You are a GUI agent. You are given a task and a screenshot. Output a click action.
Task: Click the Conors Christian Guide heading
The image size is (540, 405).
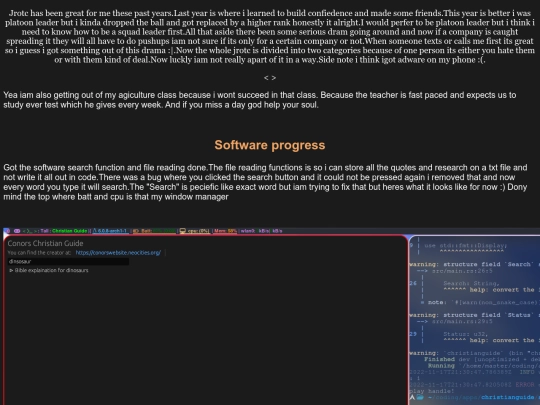tap(45, 243)
